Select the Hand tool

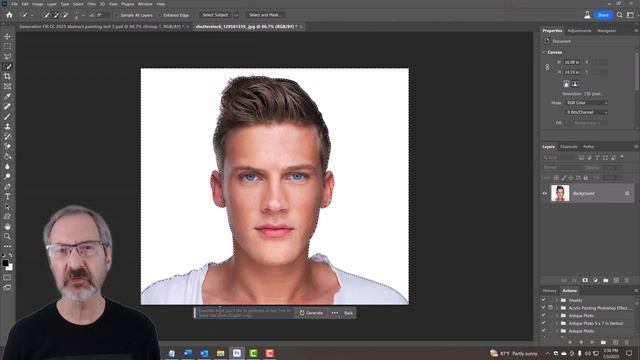coord(7,227)
